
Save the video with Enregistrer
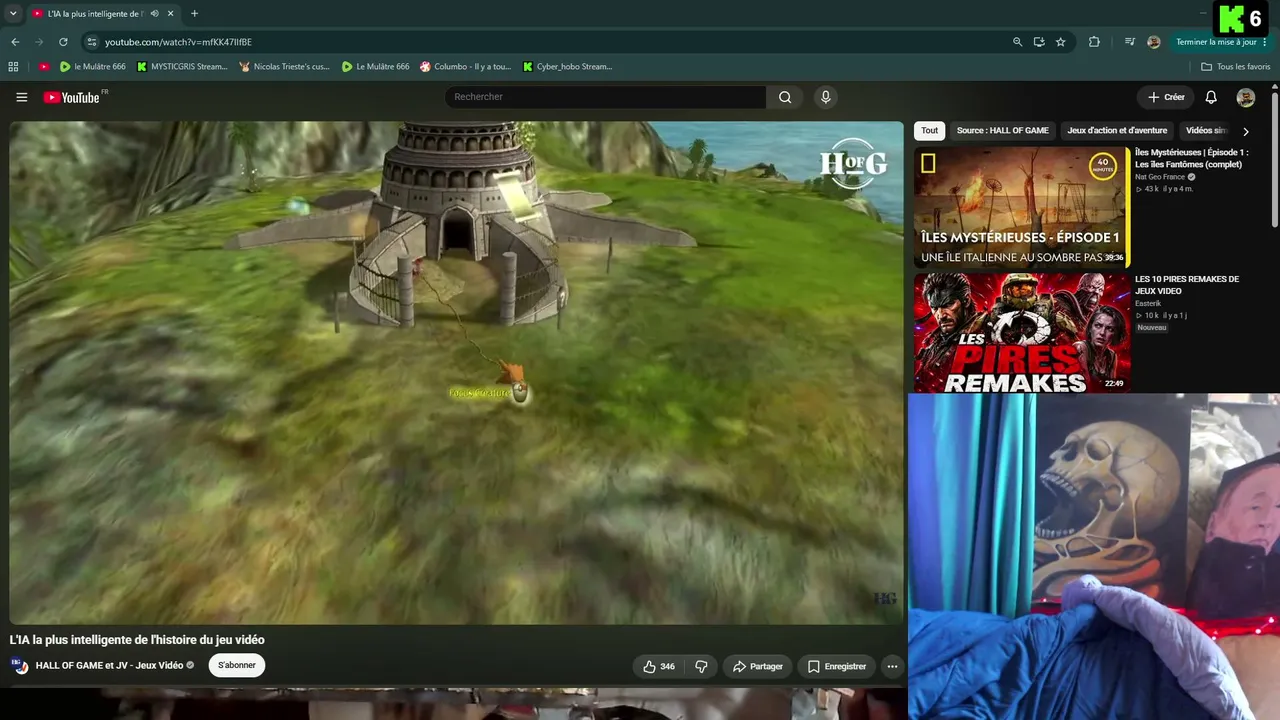coord(836,666)
